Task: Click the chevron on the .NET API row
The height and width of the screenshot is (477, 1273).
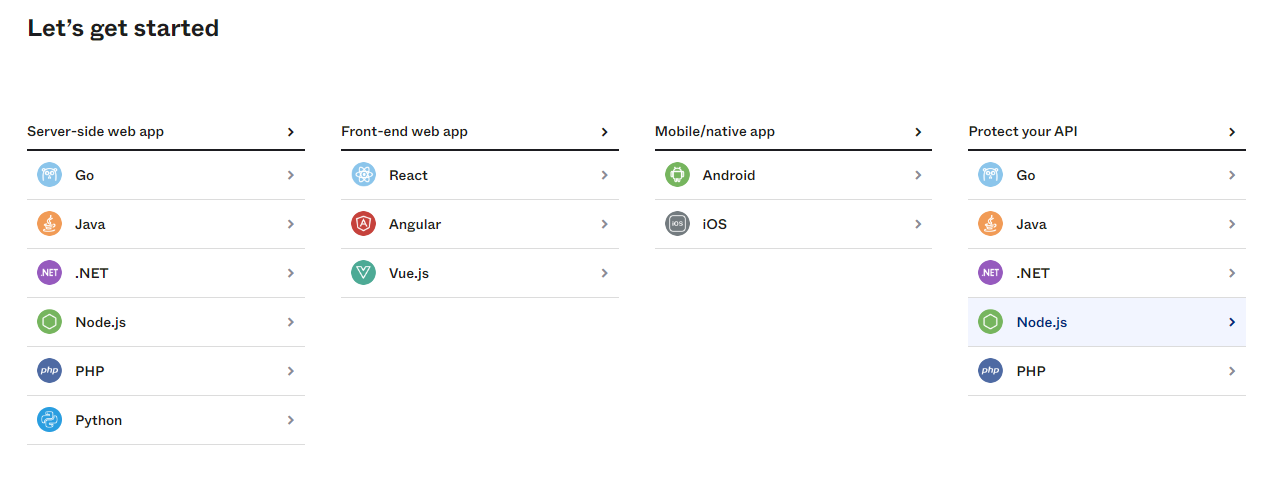Action: click(x=1232, y=273)
